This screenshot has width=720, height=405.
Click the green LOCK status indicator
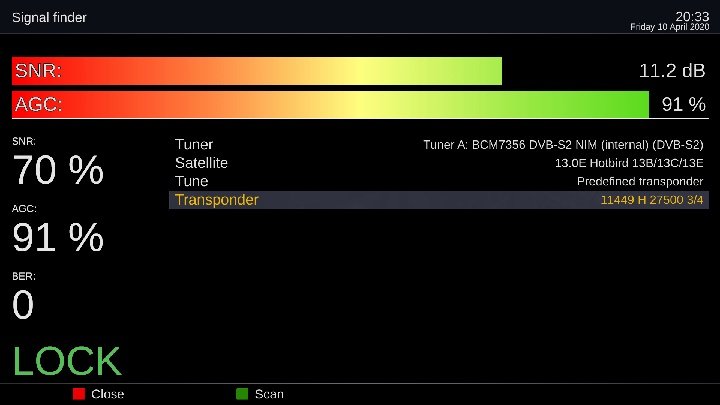pos(66,362)
